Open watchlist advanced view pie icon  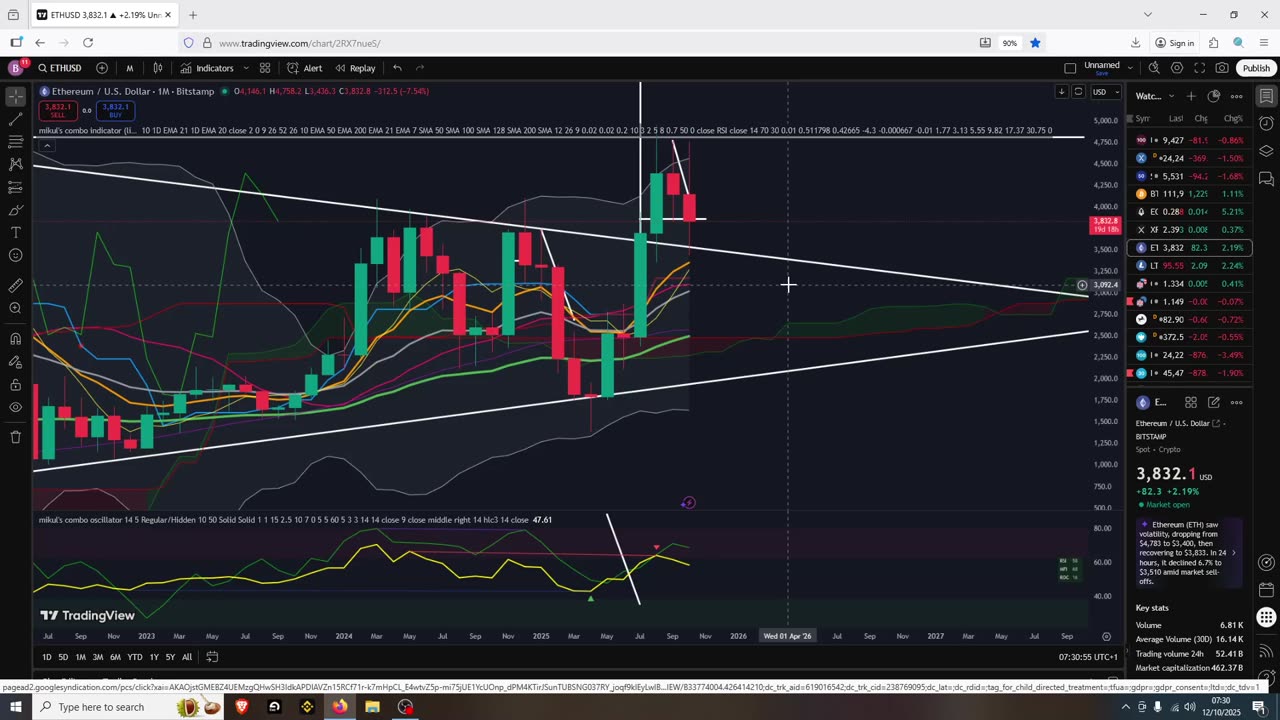(1214, 96)
